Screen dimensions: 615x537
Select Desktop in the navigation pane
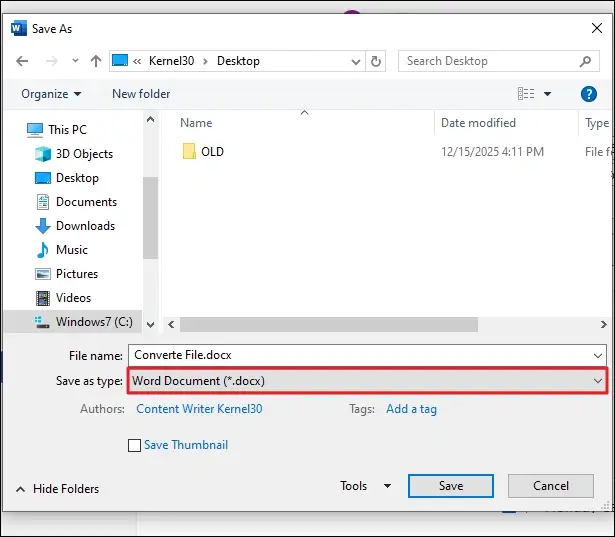point(67,178)
